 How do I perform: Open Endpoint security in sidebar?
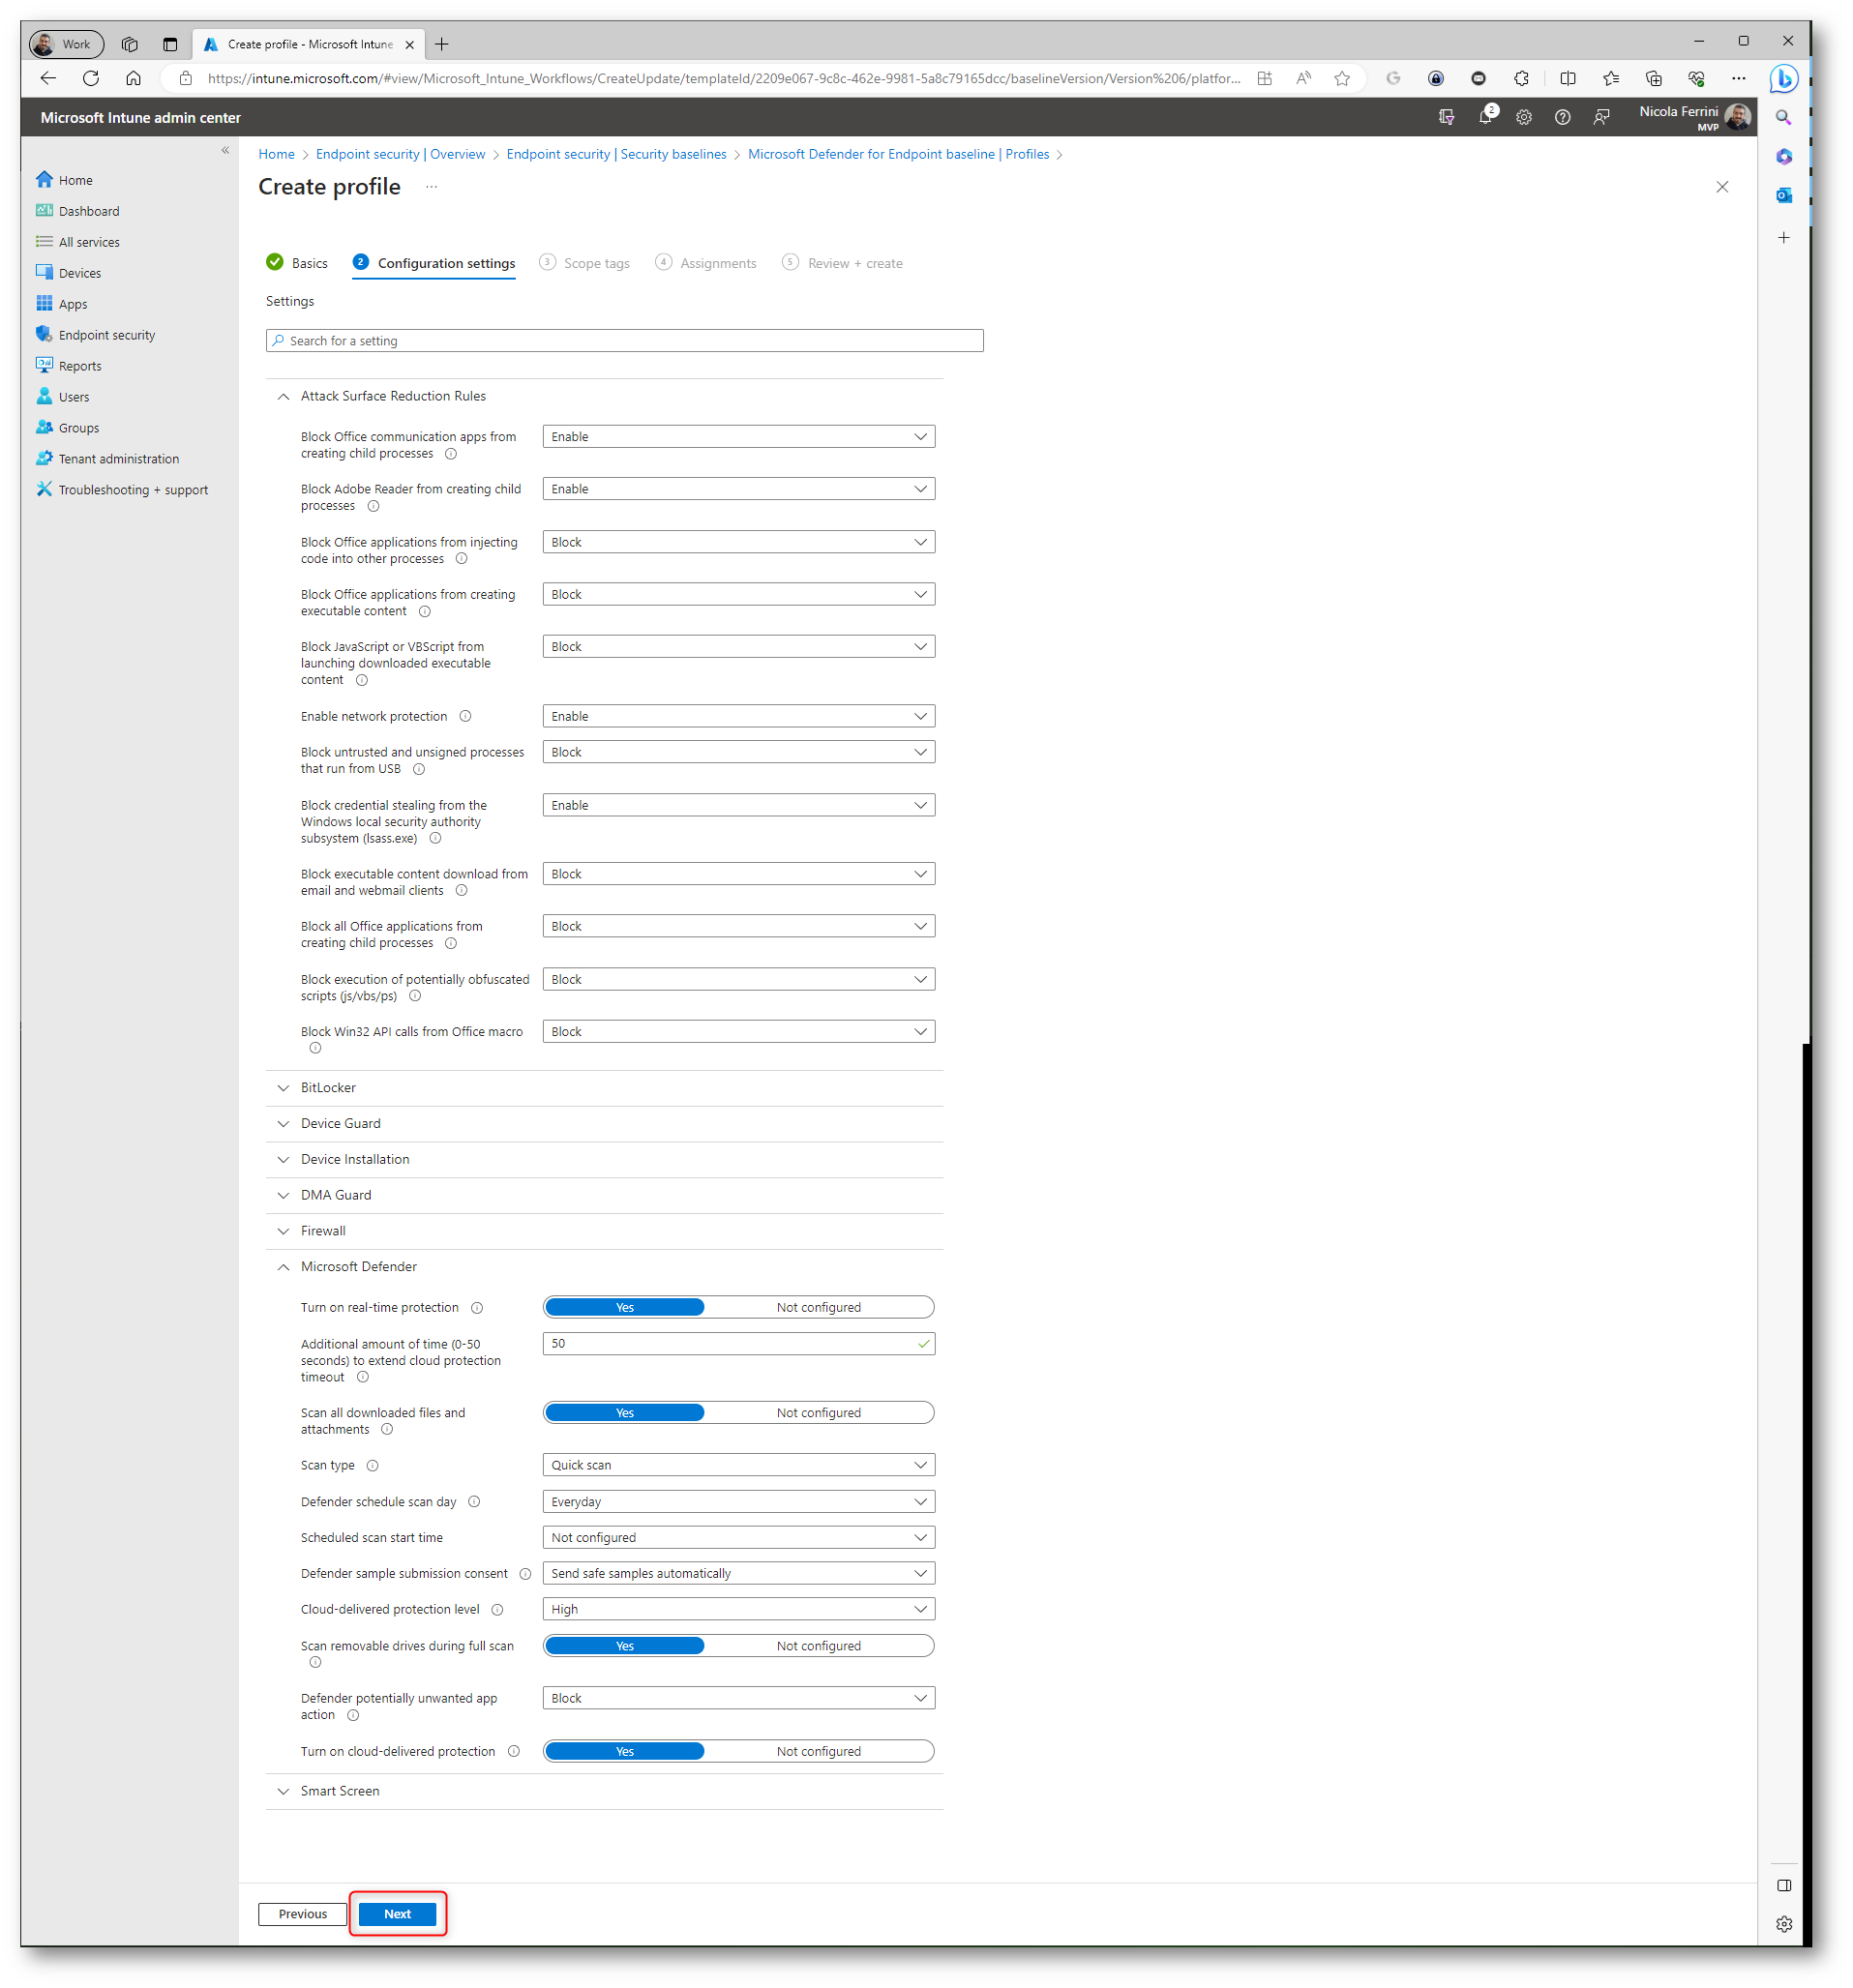(106, 335)
